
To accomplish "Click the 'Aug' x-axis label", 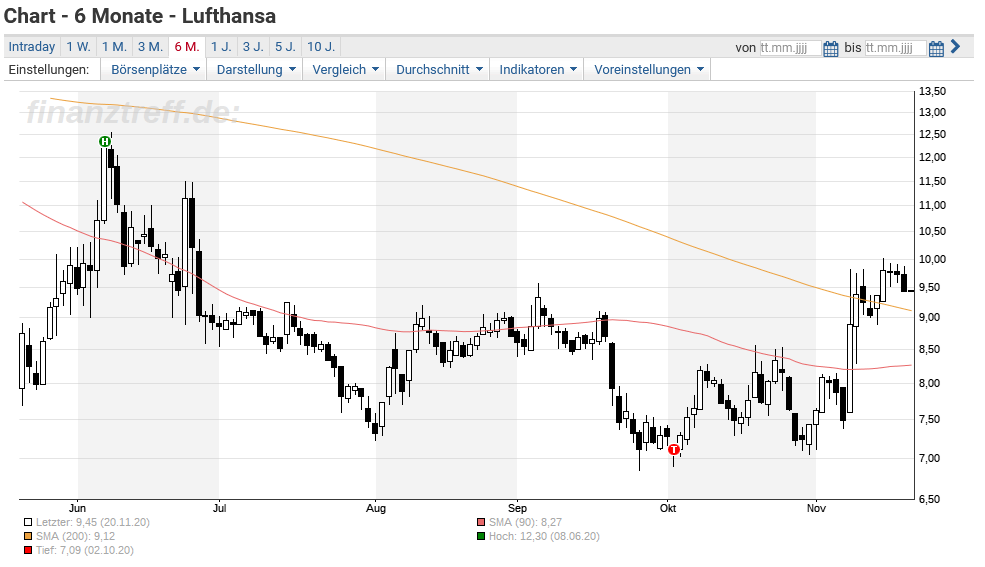I will point(376,508).
